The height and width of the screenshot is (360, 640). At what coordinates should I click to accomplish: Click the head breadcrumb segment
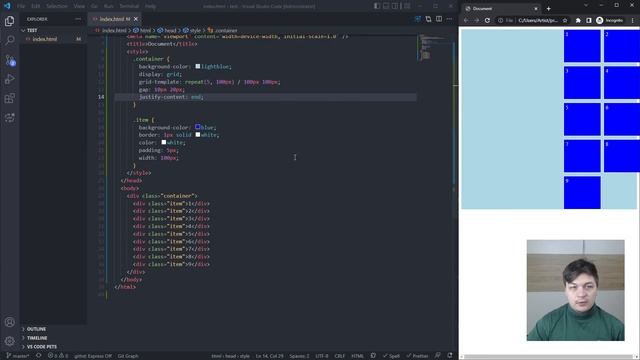167,31
